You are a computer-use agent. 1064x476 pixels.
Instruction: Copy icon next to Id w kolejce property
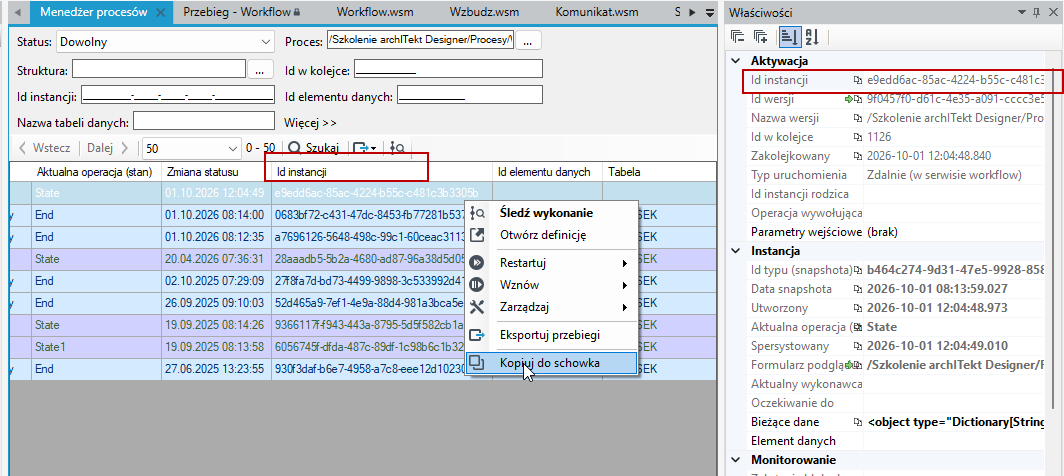pyautogui.click(x=857, y=137)
